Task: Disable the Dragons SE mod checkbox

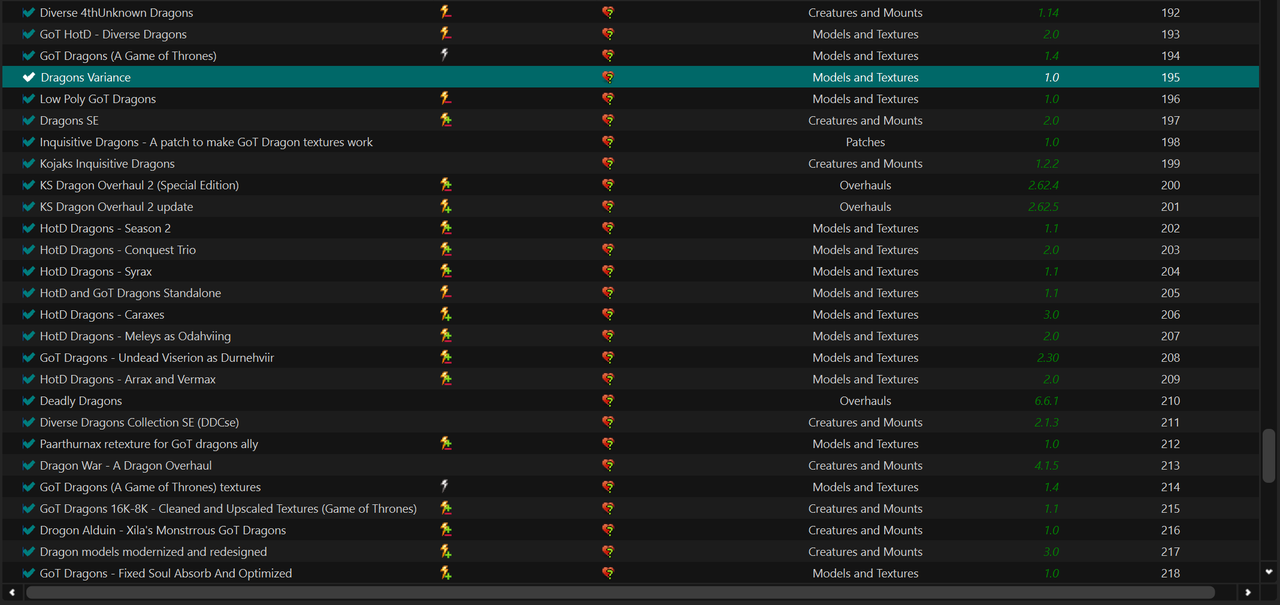Action: tap(29, 120)
